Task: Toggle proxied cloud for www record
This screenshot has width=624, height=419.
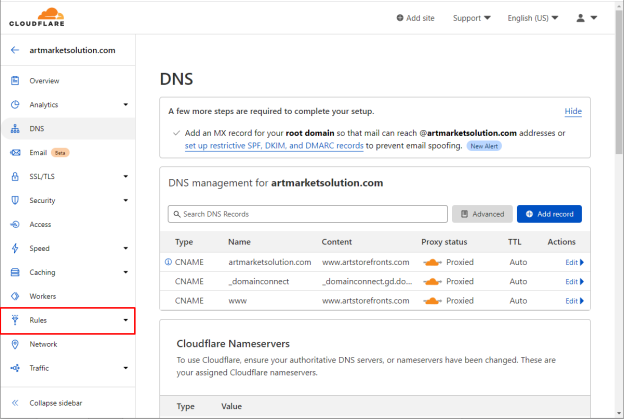Action: [x=432, y=301]
